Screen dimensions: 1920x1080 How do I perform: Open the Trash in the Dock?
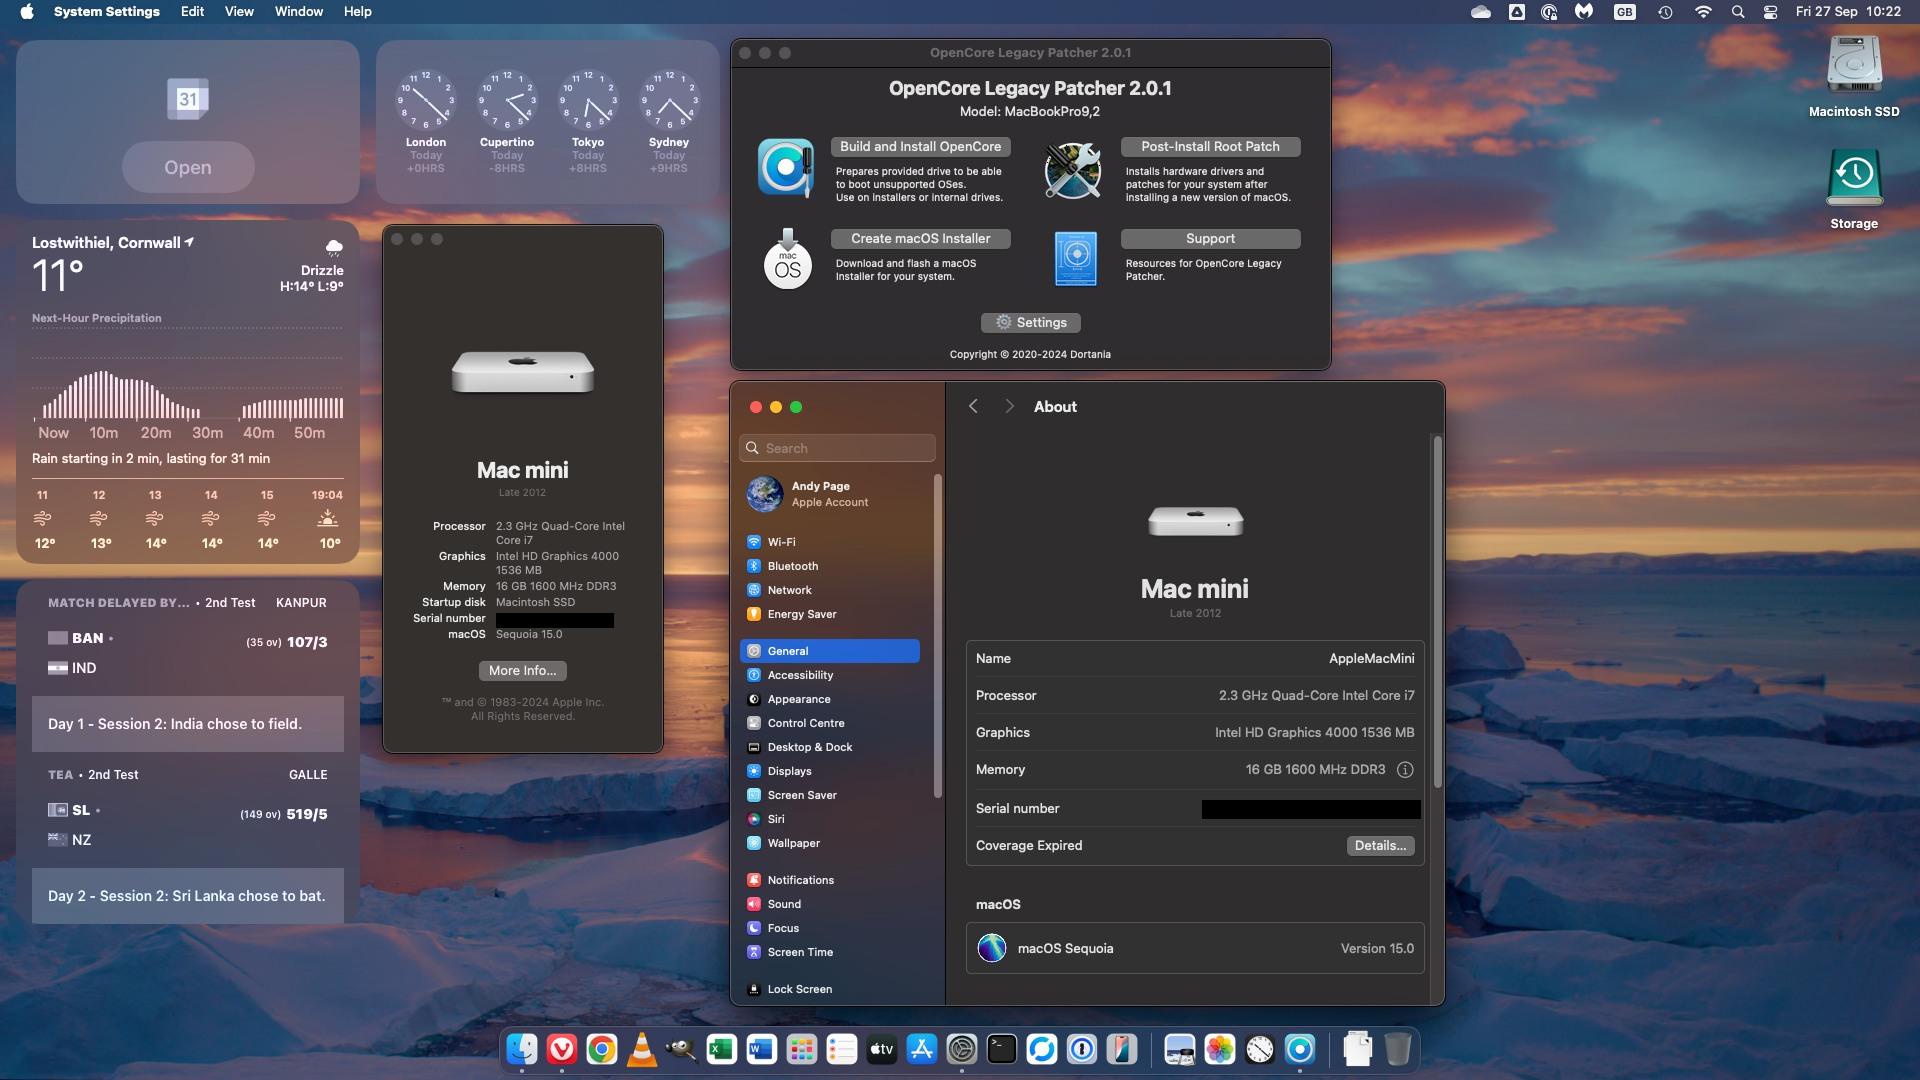1398,1049
